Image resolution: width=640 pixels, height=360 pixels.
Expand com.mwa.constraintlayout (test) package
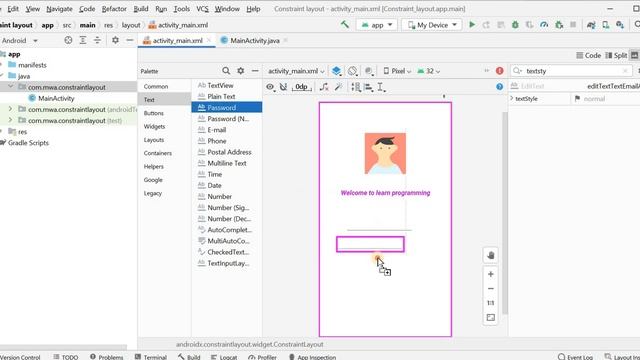pyautogui.click(x=11, y=120)
